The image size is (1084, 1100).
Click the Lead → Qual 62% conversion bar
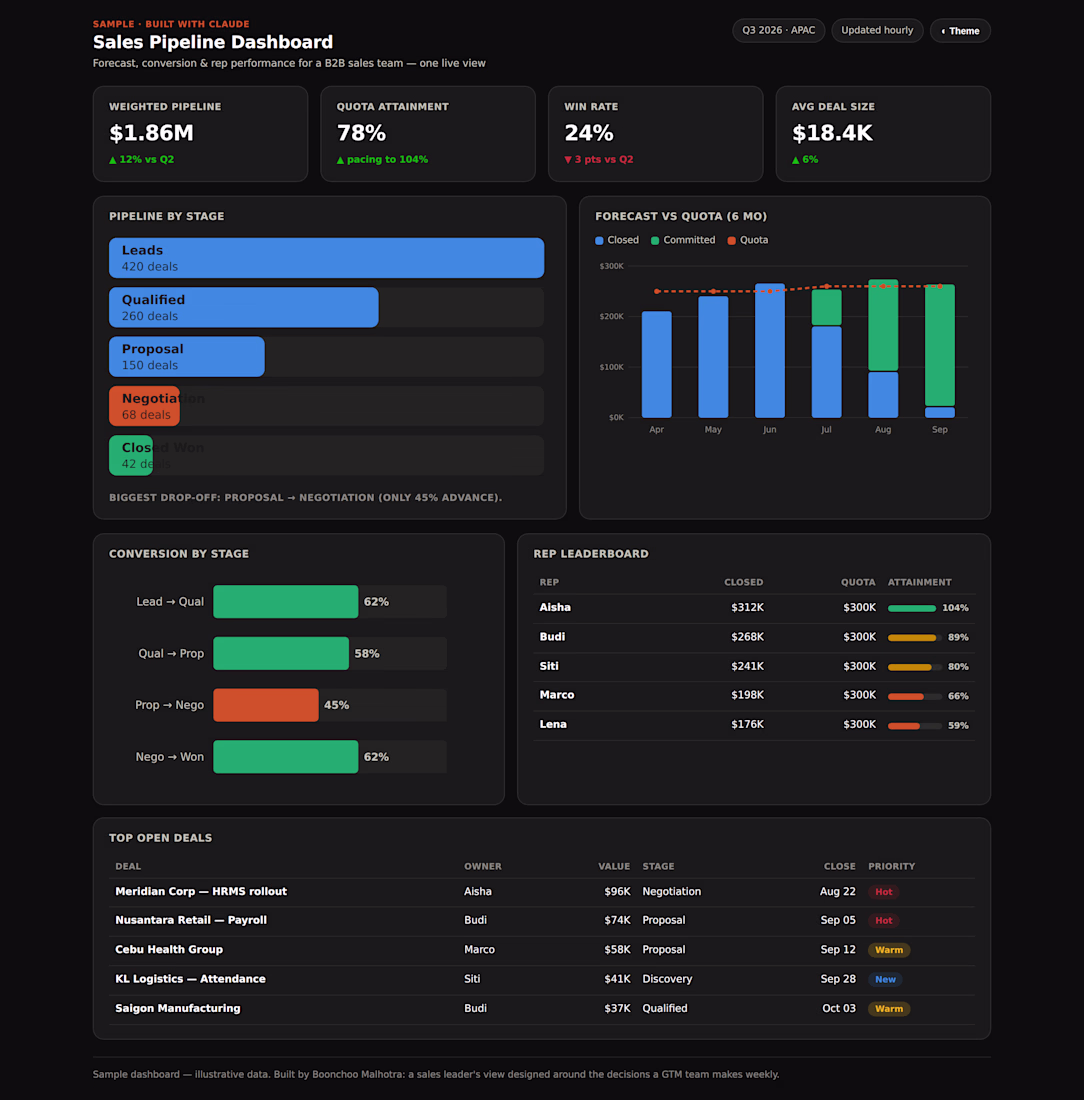pyautogui.click(x=286, y=602)
